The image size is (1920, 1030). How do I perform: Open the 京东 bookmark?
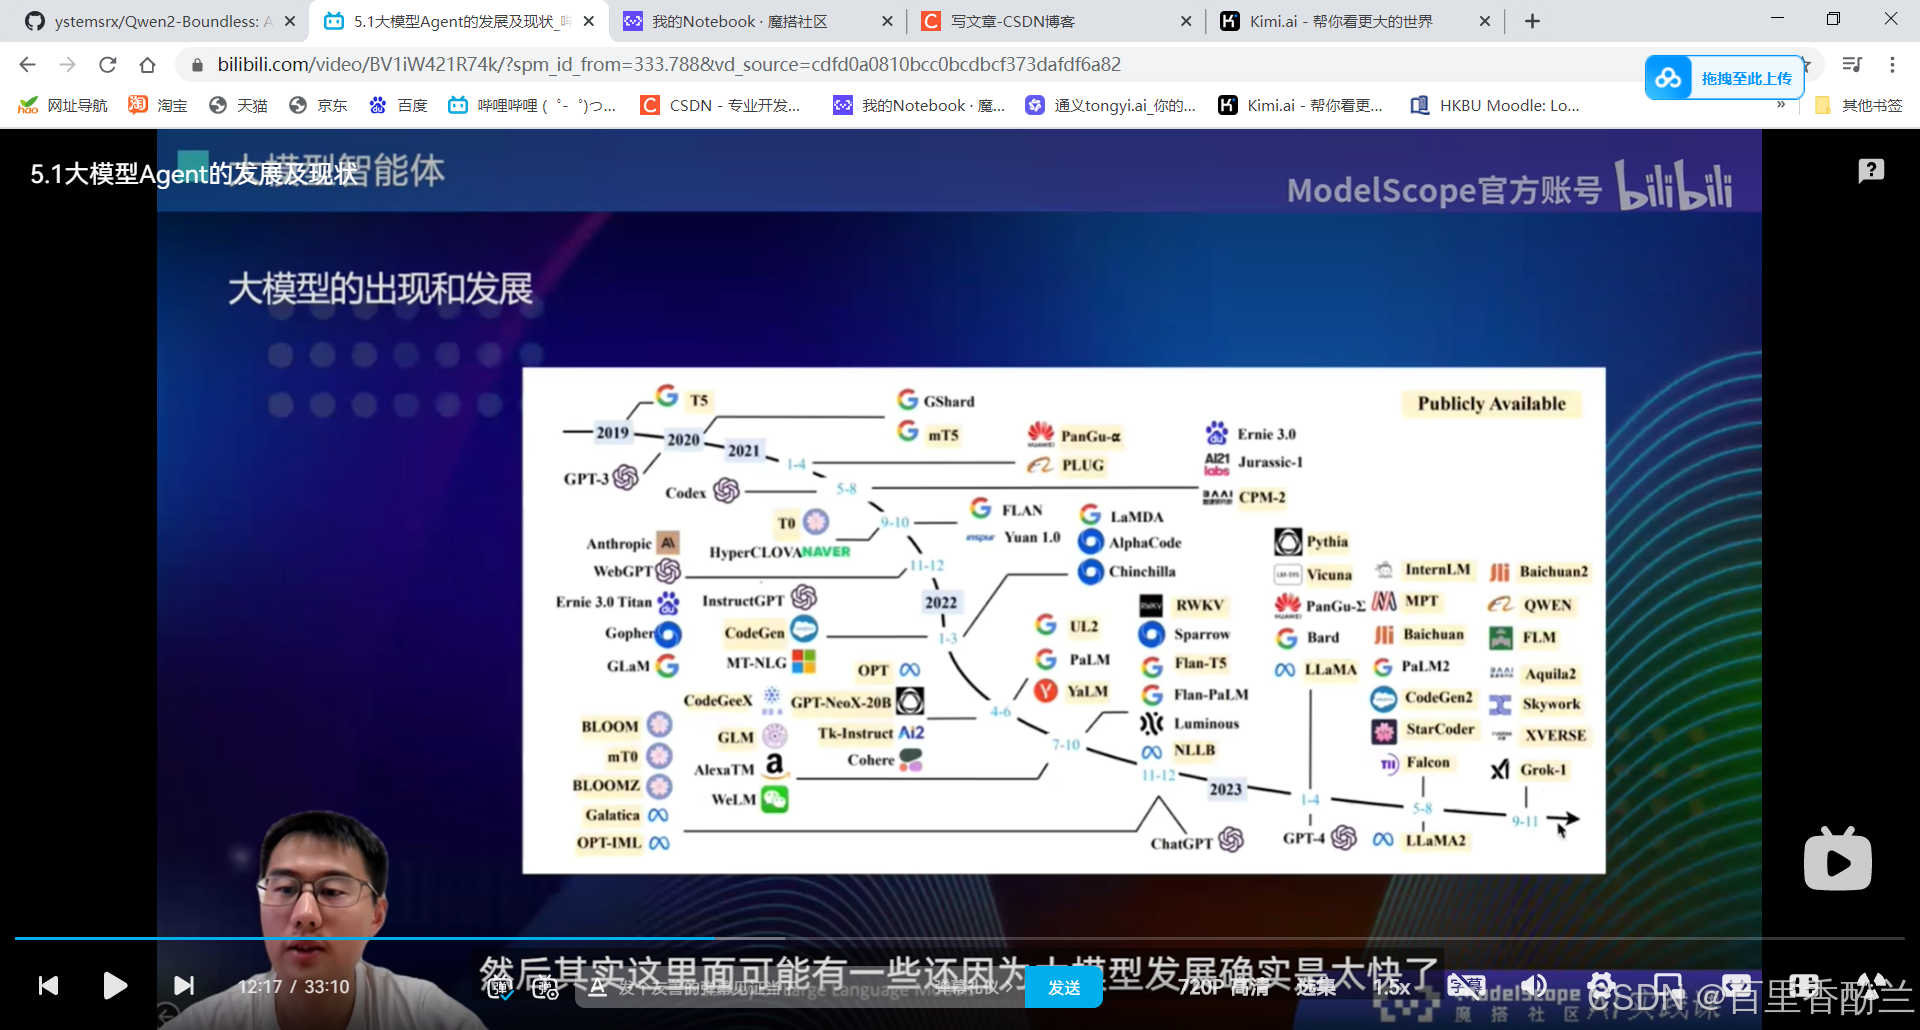point(318,105)
